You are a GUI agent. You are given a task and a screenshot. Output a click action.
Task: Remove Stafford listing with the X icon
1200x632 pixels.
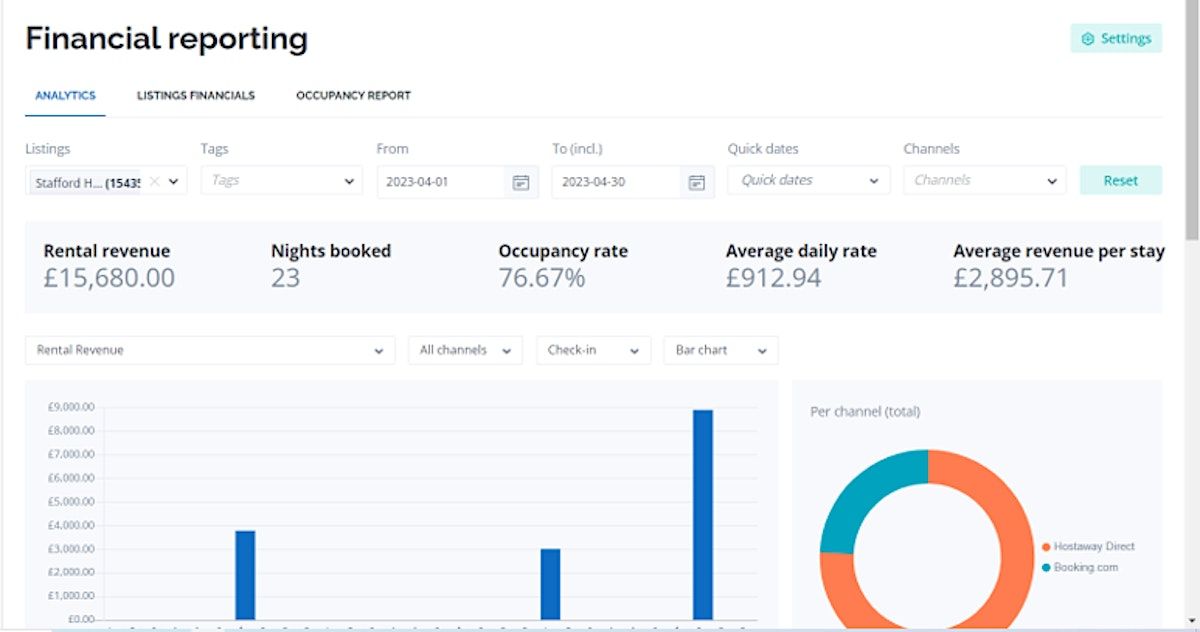pyautogui.click(x=154, y=182)
